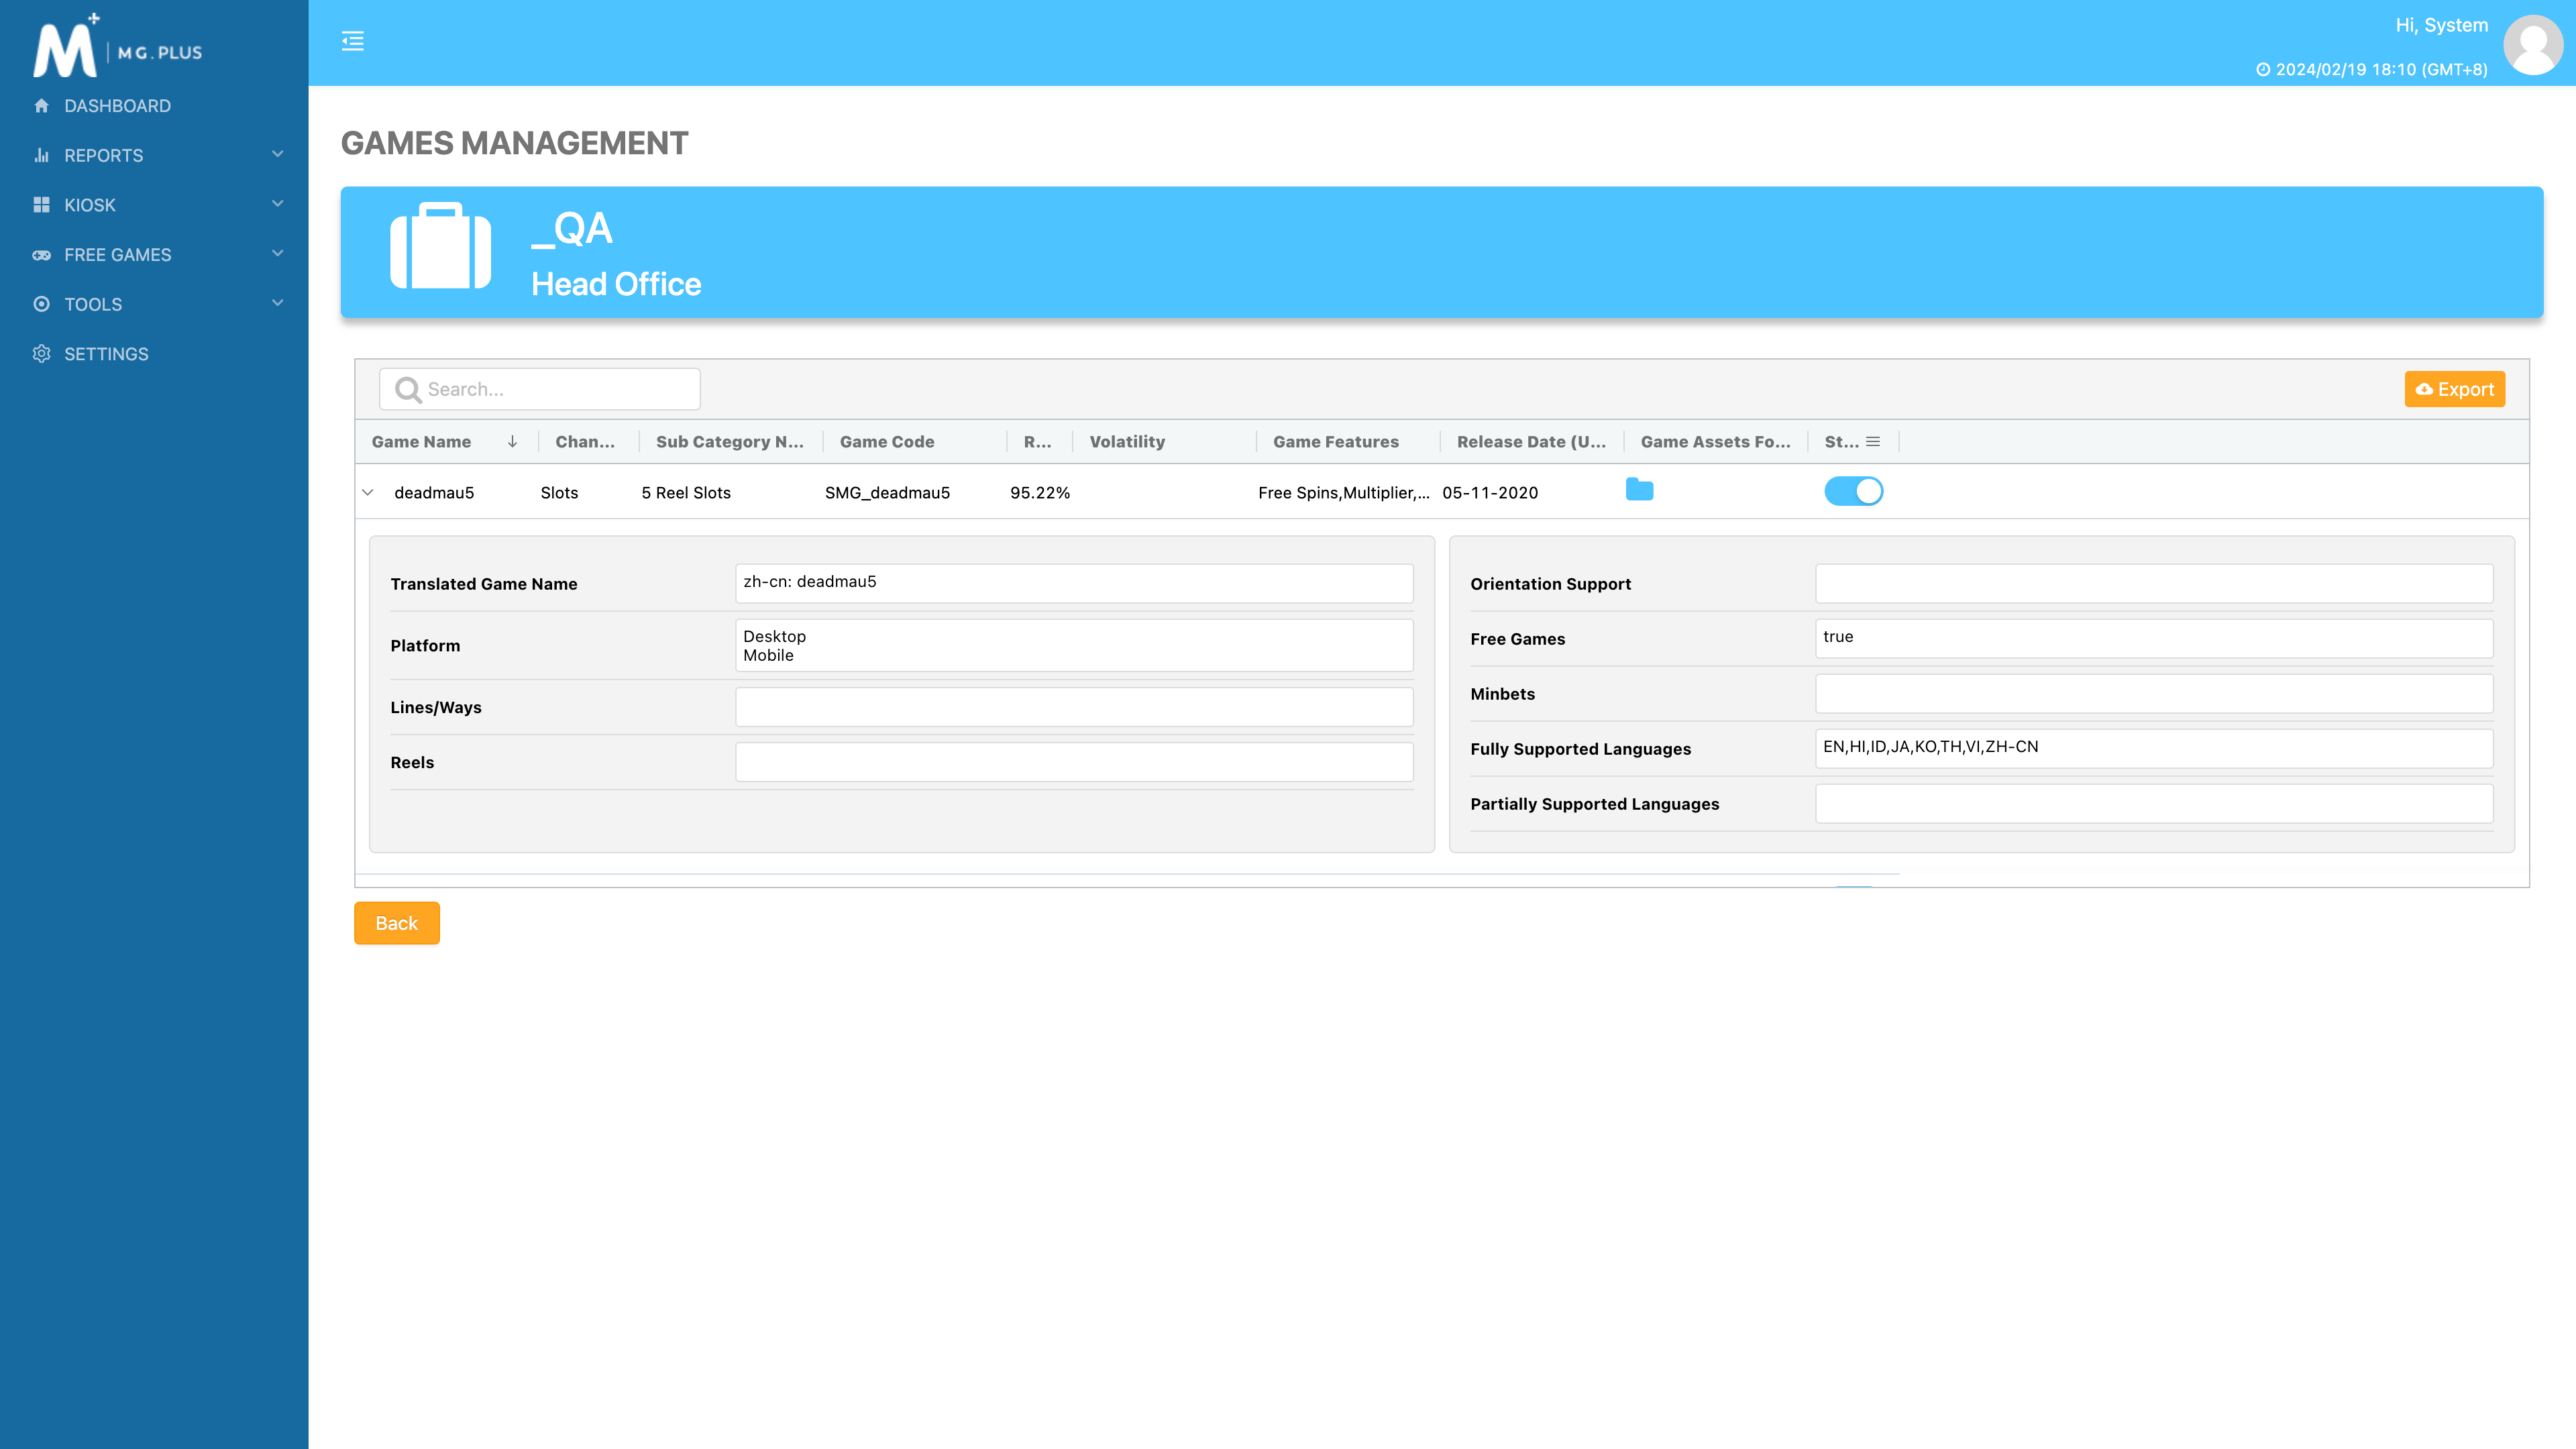Click the sidebar collapse hamburger icon
Screen dimensions: 2576x1449
352,41
